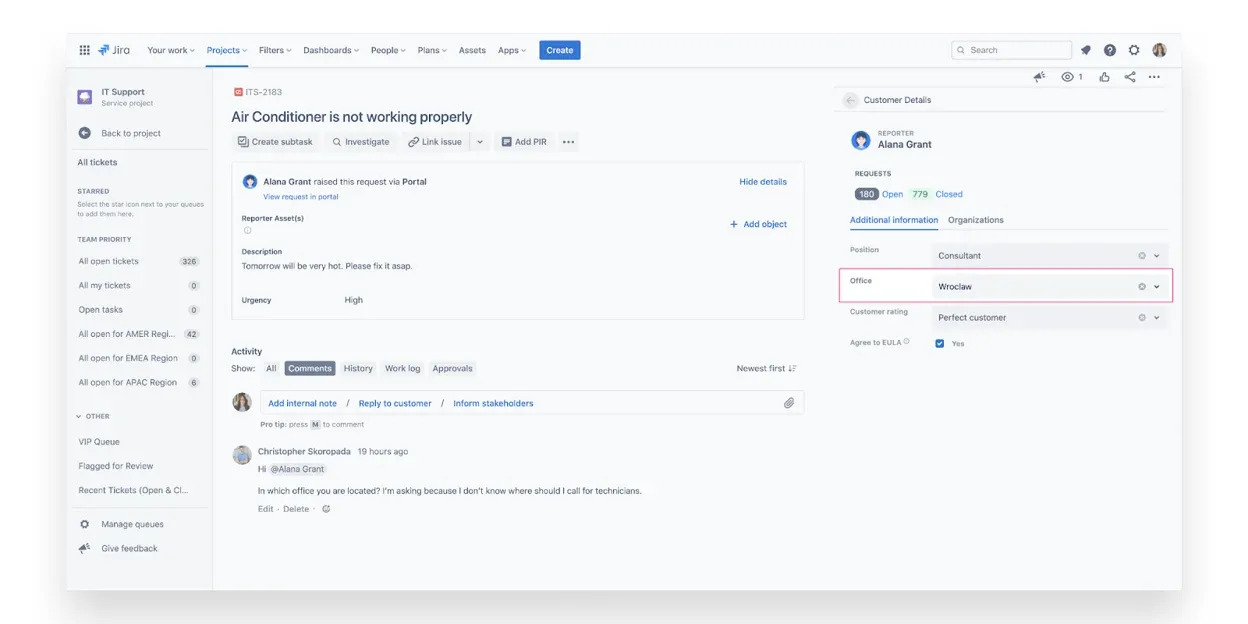
Task: Click the share icon for this issue
Action: 1130,77
